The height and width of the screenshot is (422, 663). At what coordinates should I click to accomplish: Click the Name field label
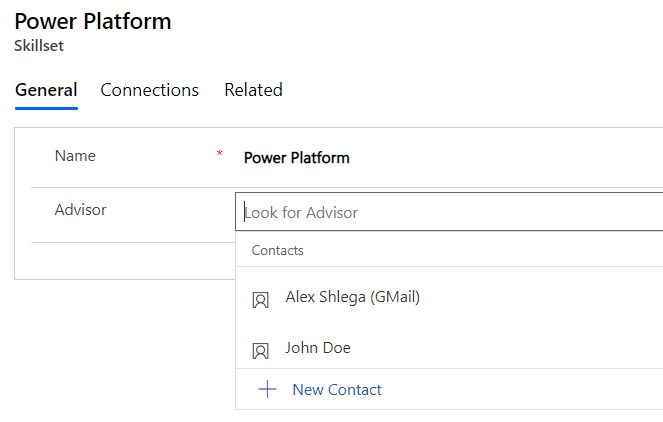coord(75,156)
